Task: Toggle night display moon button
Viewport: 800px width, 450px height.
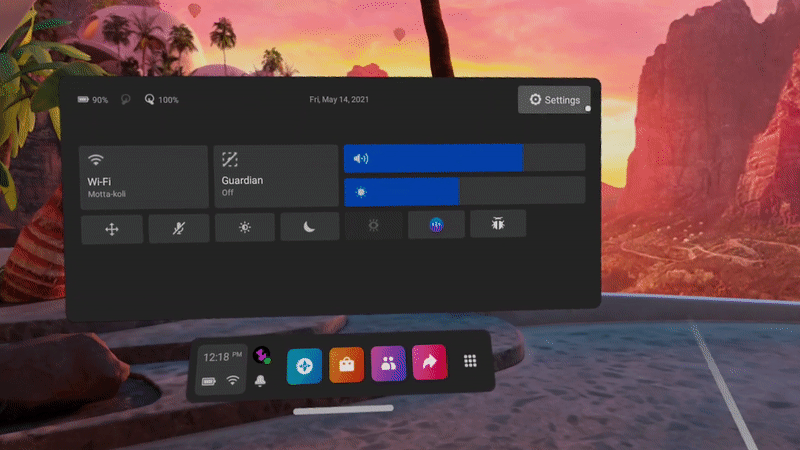Action: coord(310,228)
